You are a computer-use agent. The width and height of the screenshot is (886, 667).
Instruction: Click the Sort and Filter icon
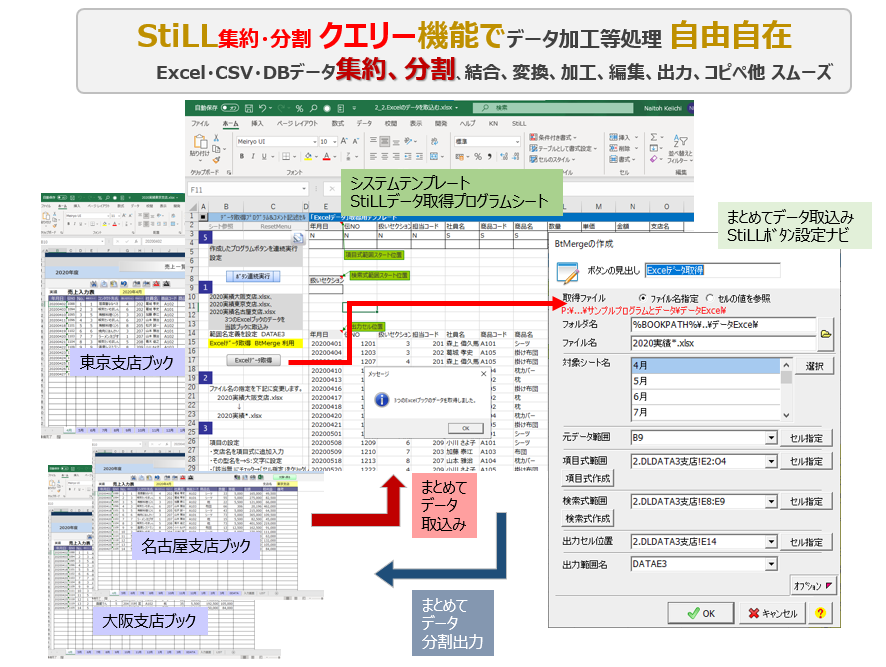[680, 141]
